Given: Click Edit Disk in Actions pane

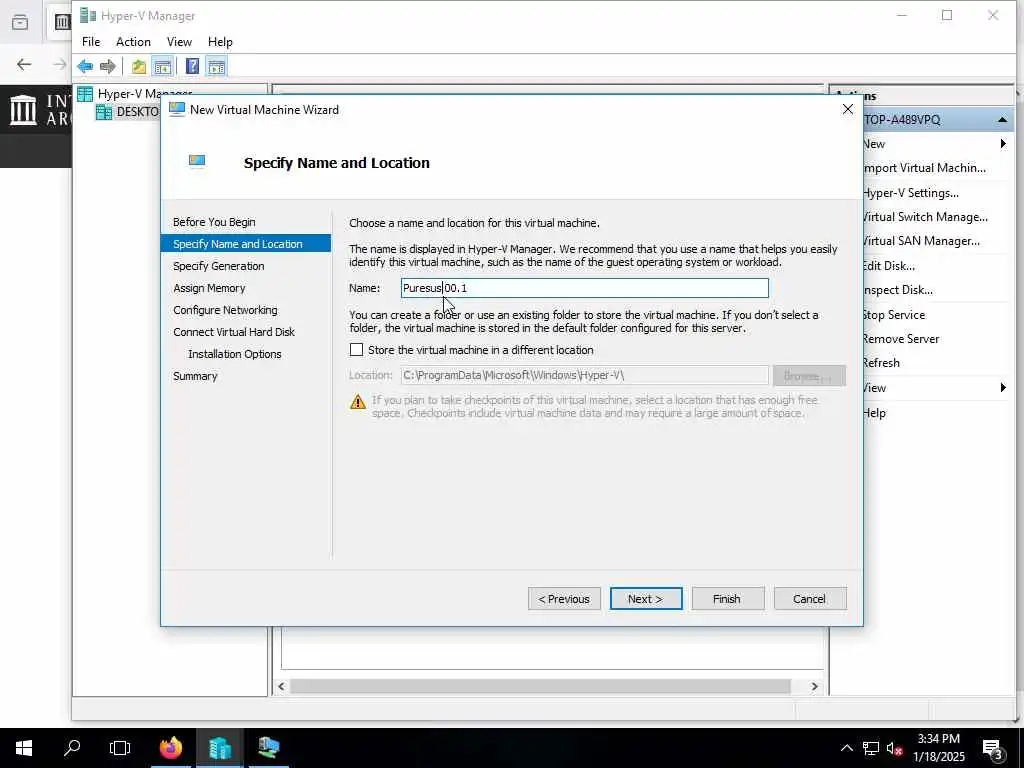Looking at the screenshot, I should pyautogui.click(x=889, y=266).
